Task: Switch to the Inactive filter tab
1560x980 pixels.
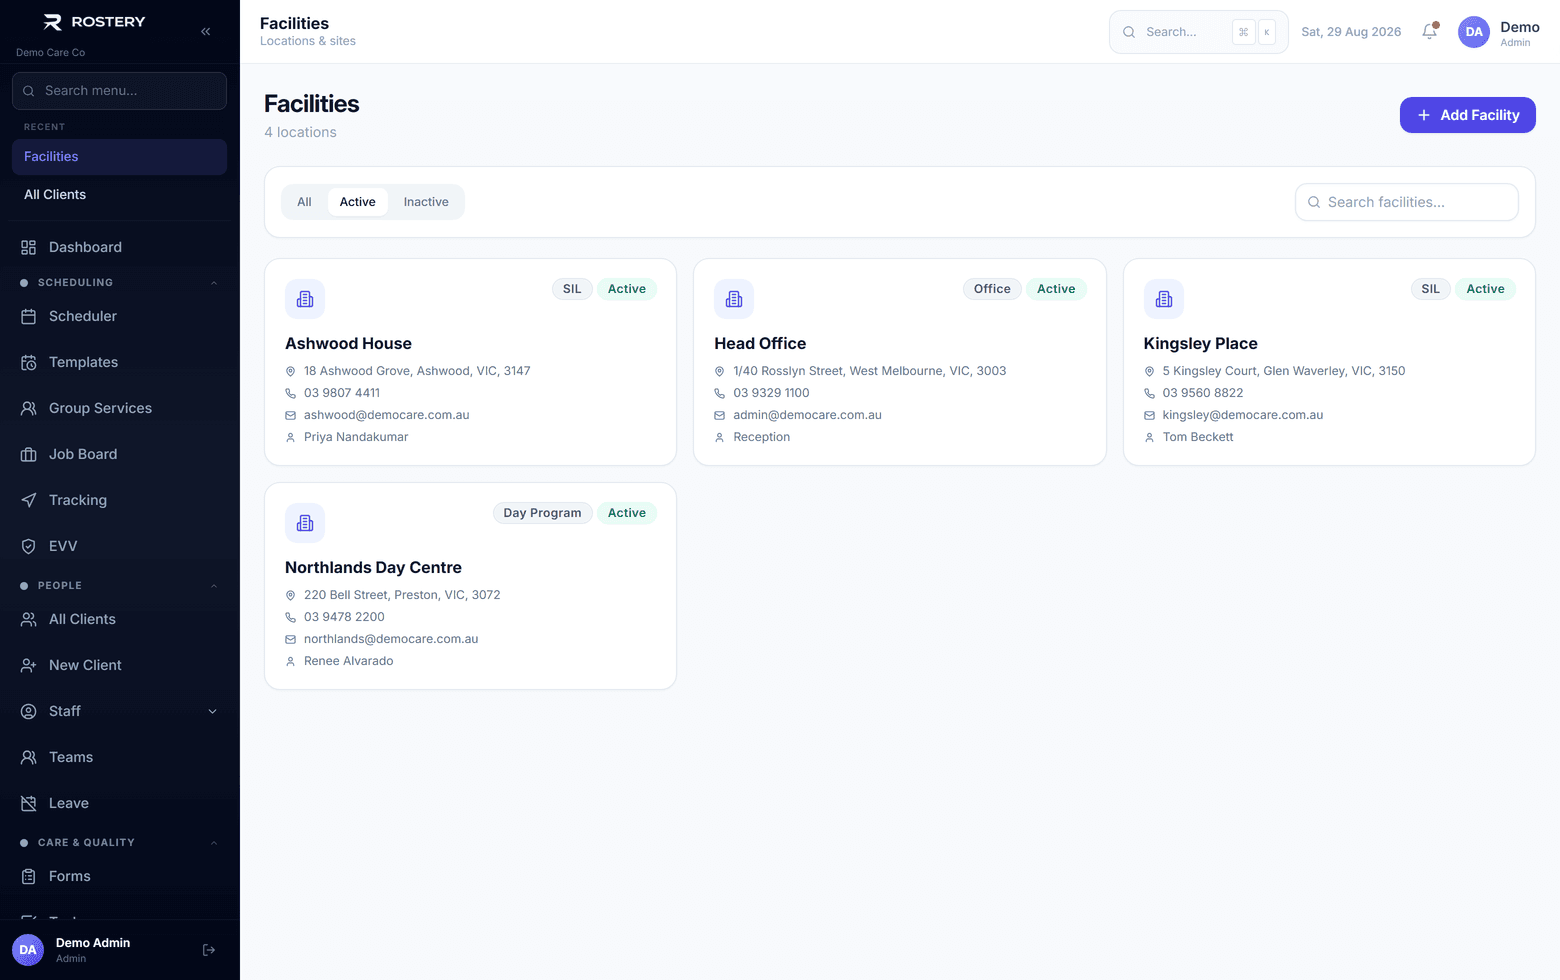Action: [x=426, y=202]
